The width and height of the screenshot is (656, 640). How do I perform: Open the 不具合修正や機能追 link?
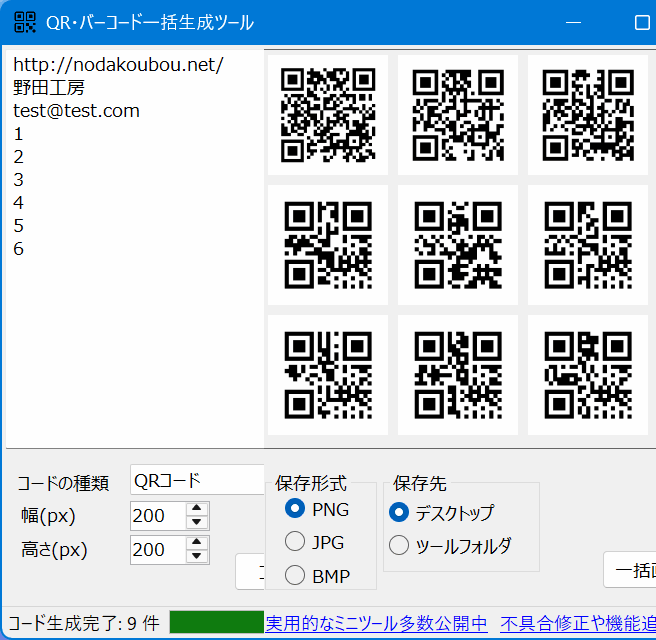pos(578,624)
